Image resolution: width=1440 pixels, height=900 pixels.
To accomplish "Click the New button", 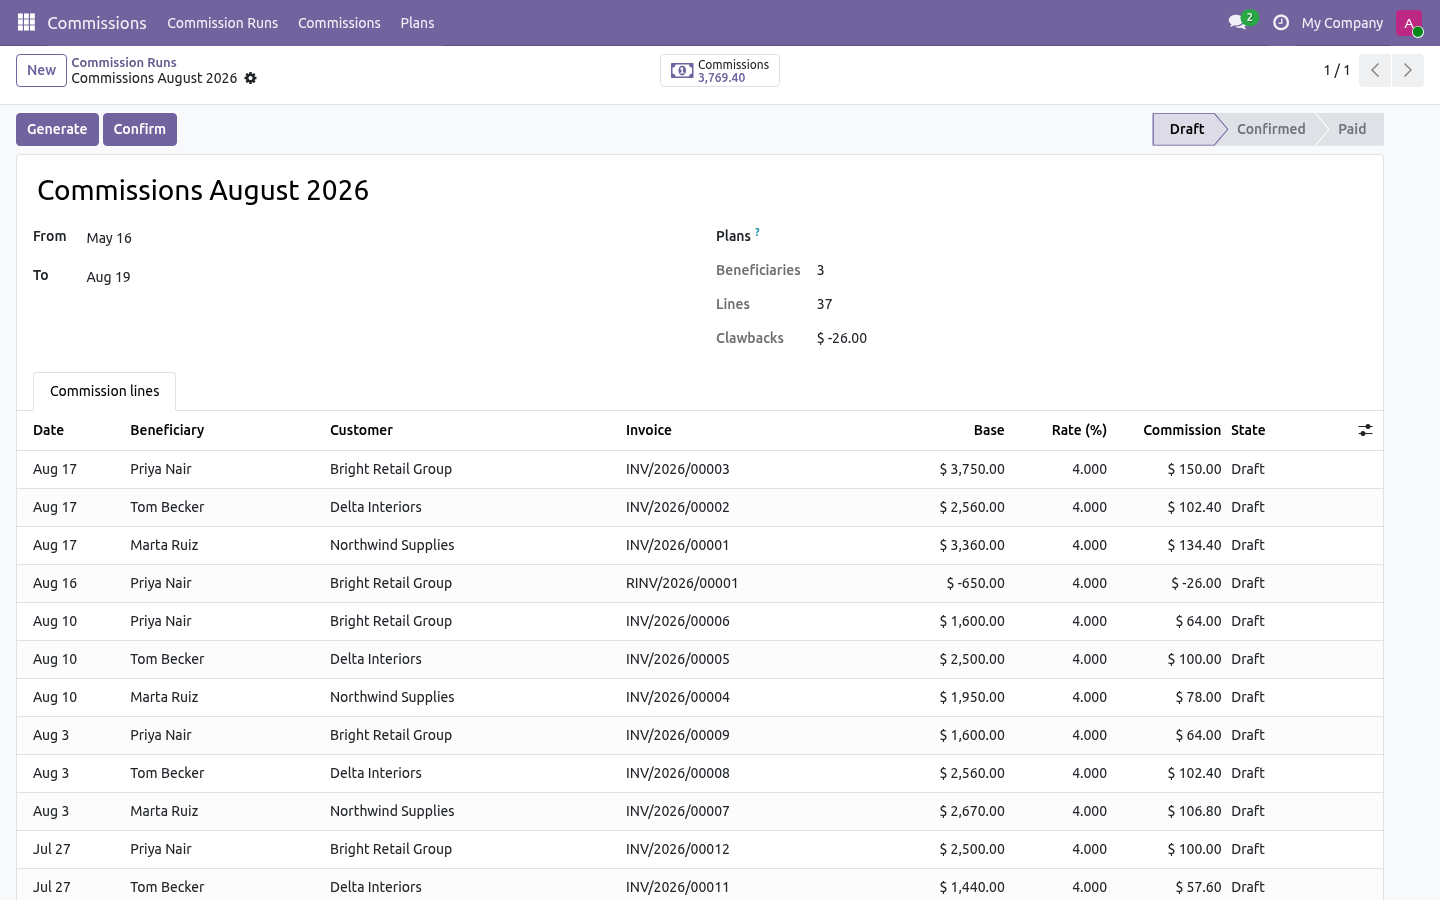I will (x=41, y=70).
